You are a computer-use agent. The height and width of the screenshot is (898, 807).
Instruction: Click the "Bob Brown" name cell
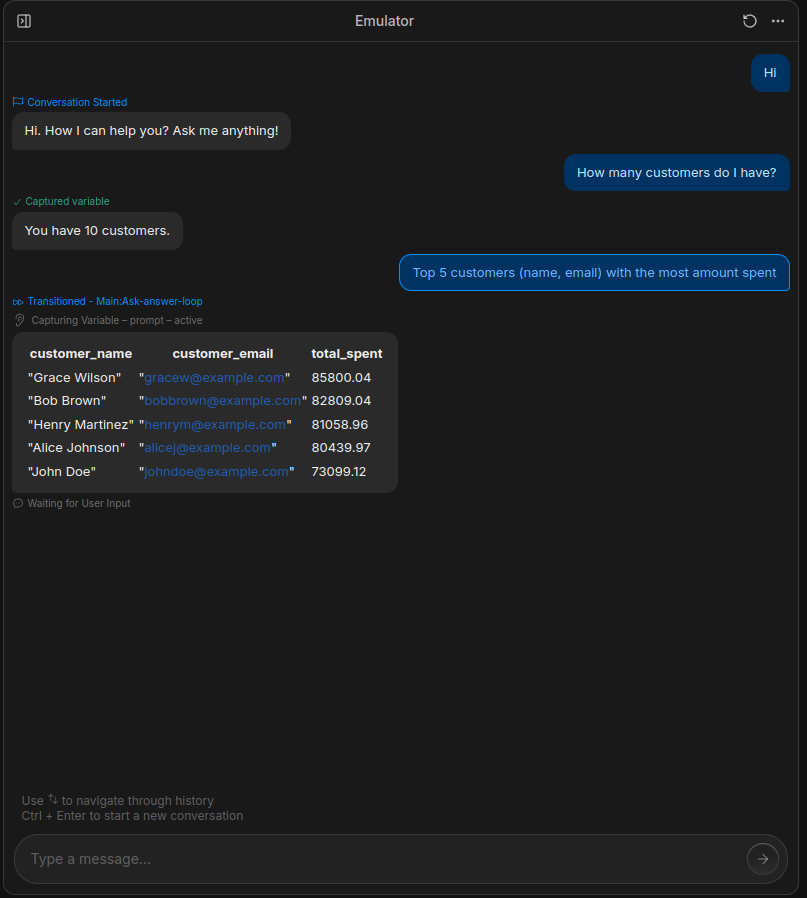pyautogui.click(x=67, y=400)
